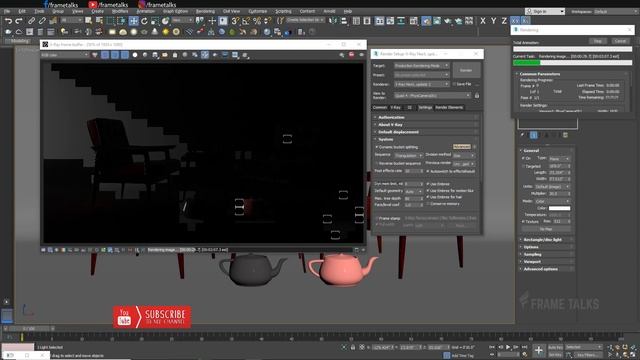
Task: Open the Render Setup toolbar icon
Action: point(426,21)
